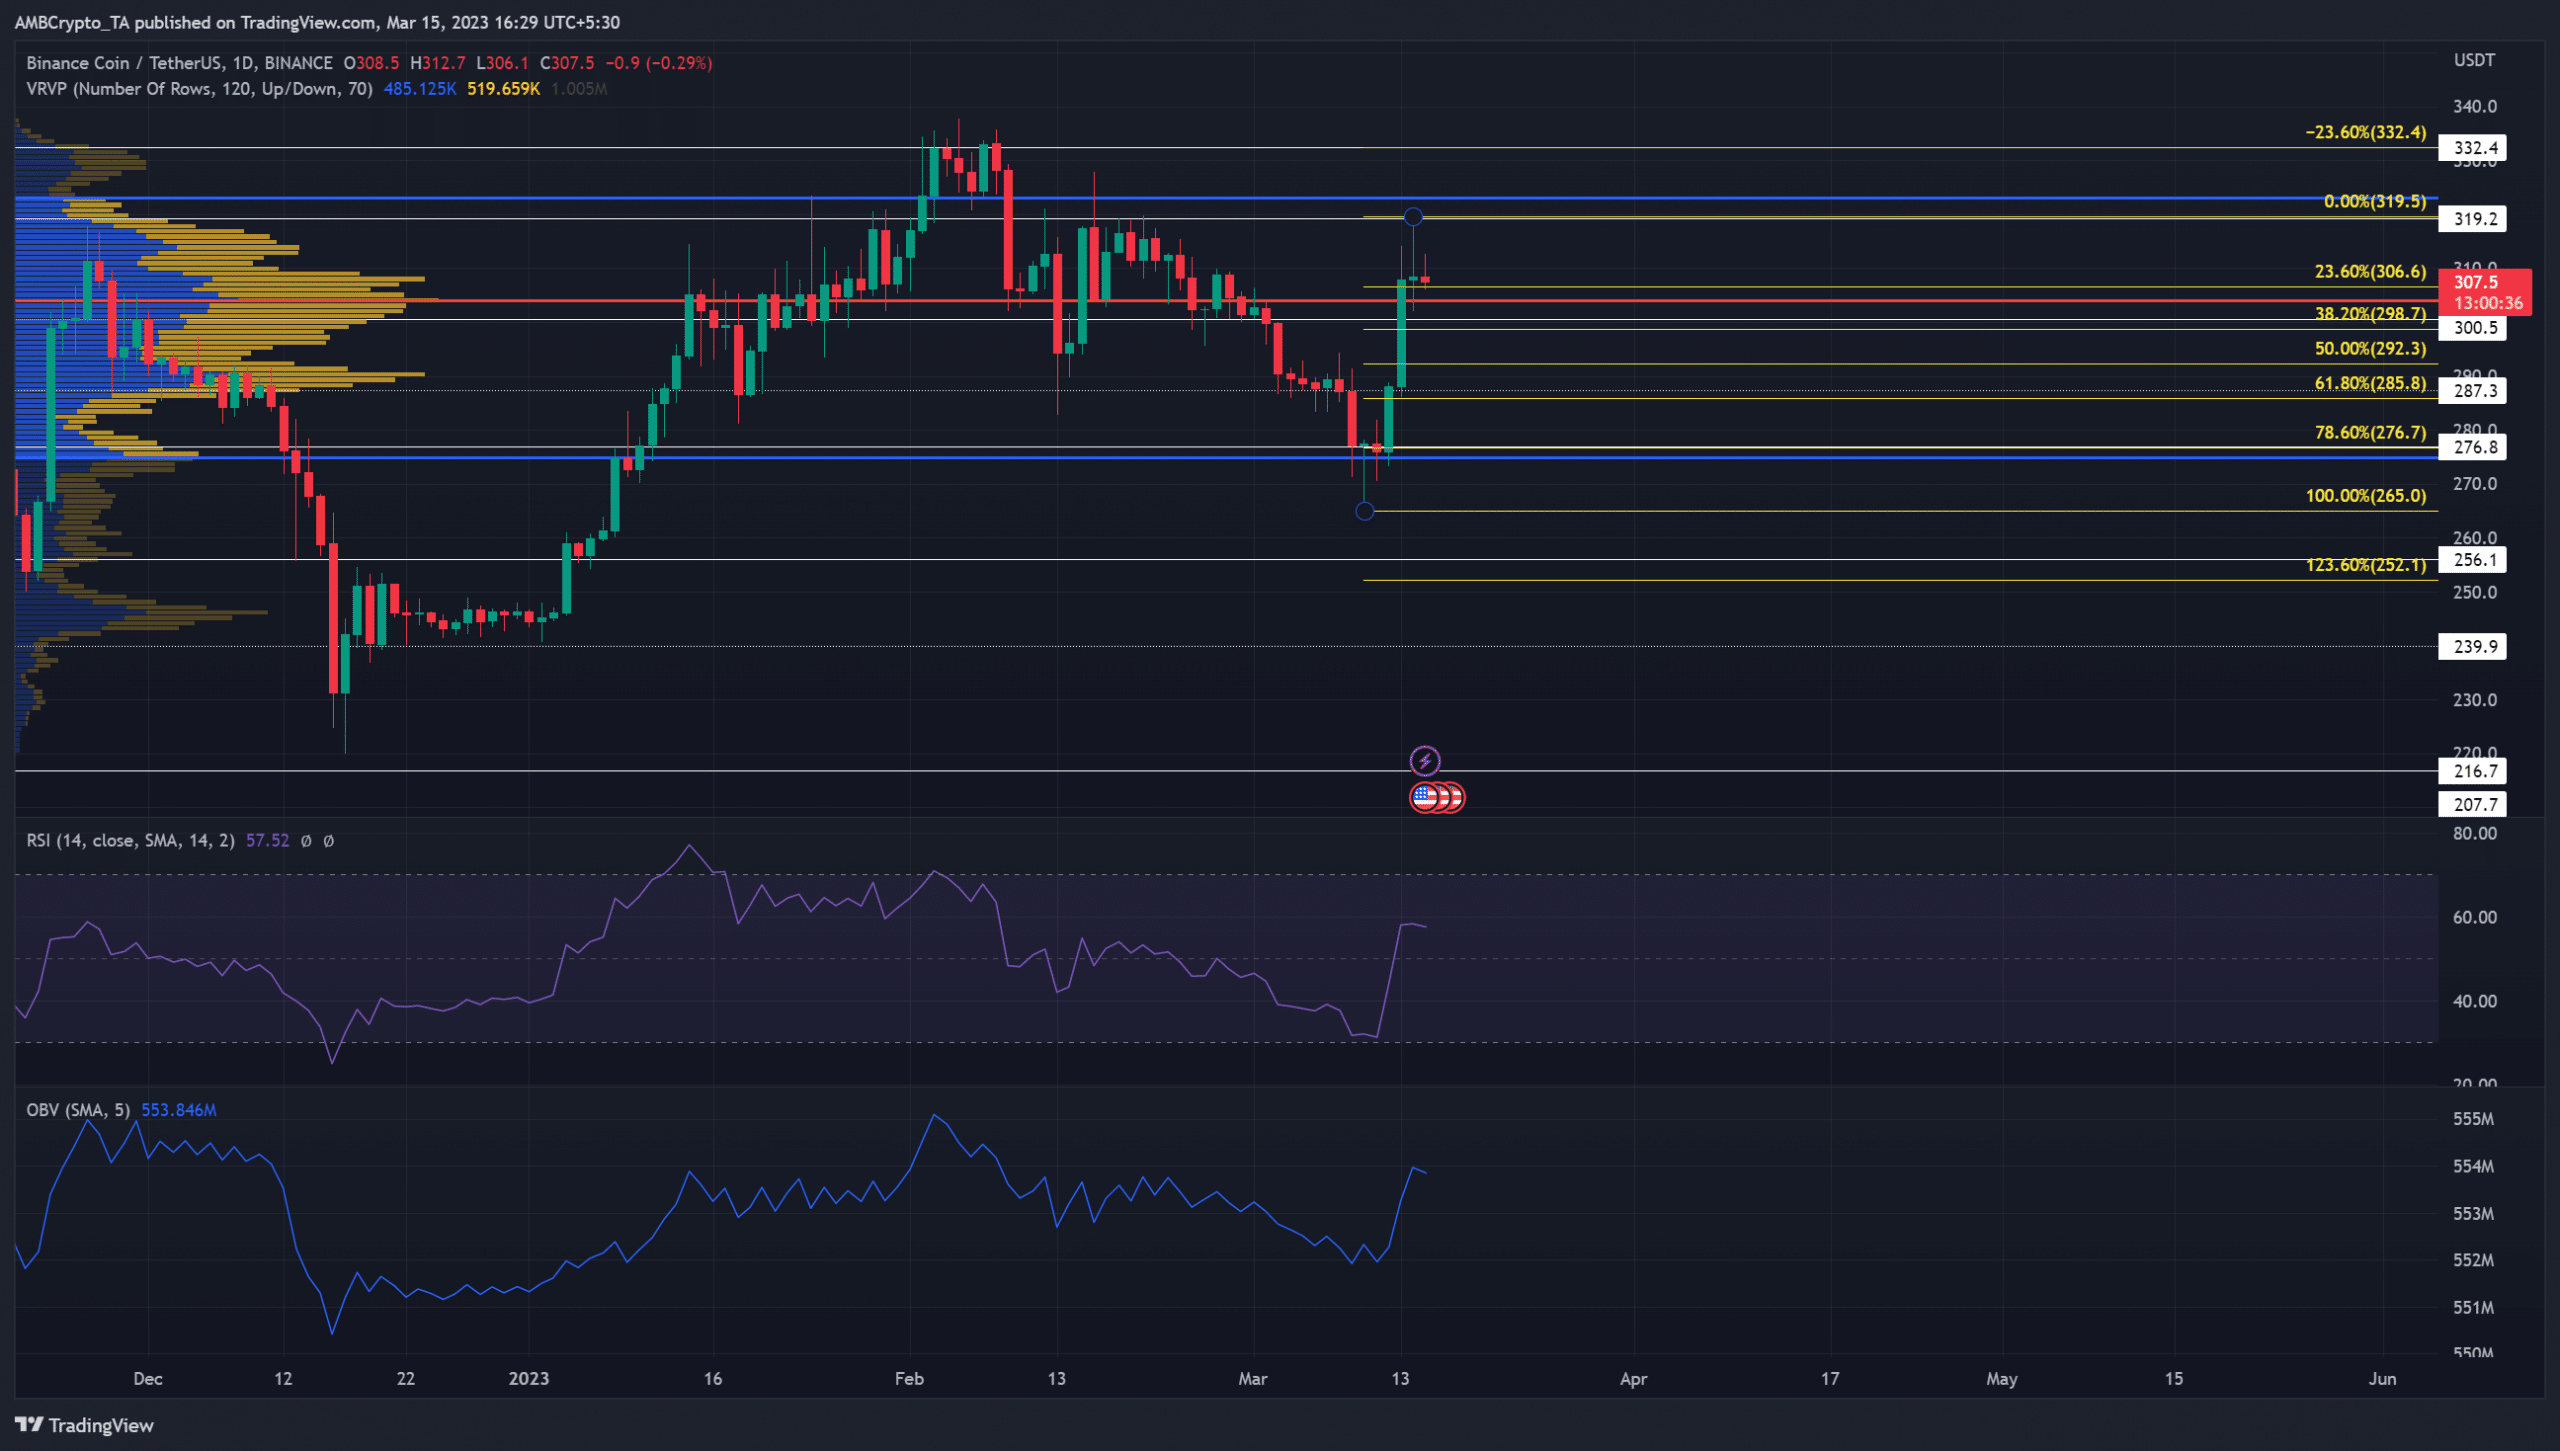This screenshot has height=1451, width=2560.
Task: Select the blue Fibonacci anchor circle at 319.5
Action: tap(1413, 216)
